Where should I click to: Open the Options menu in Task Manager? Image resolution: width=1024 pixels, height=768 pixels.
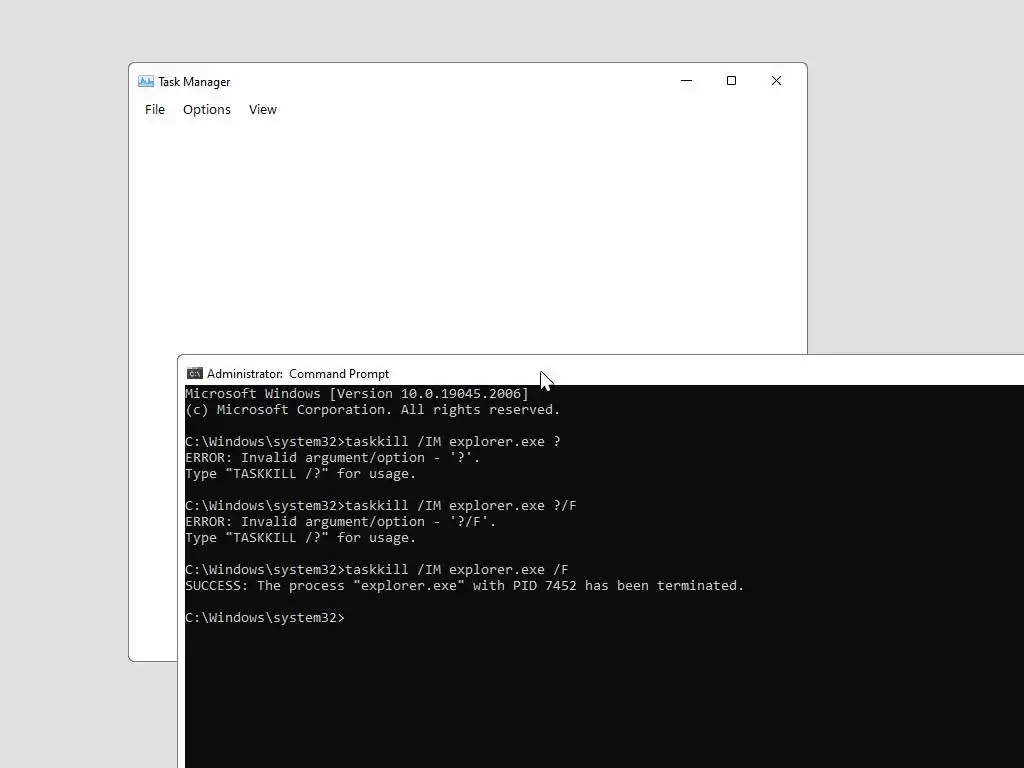click(x=206, y=110)
